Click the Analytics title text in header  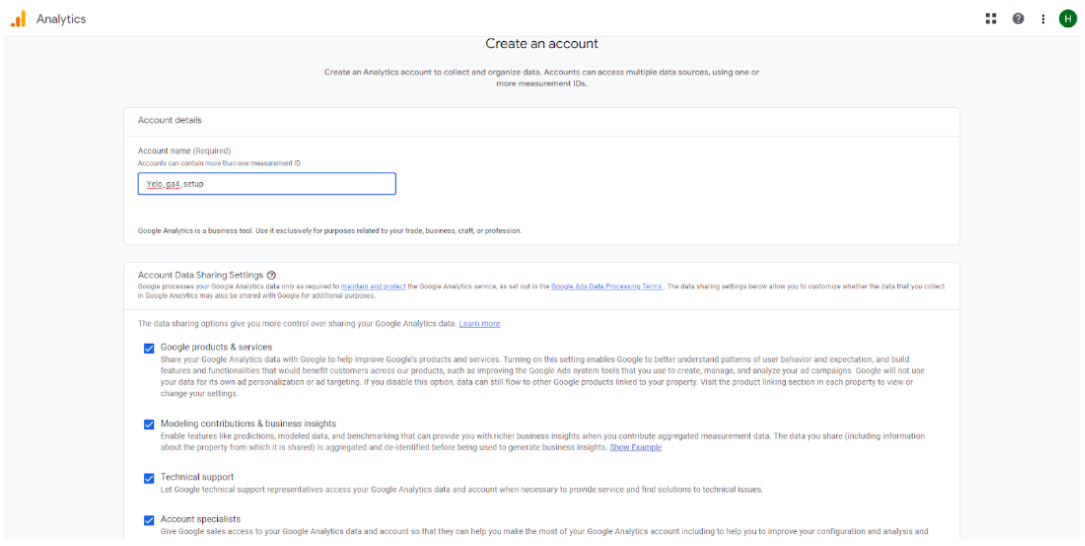click(61, 19)
